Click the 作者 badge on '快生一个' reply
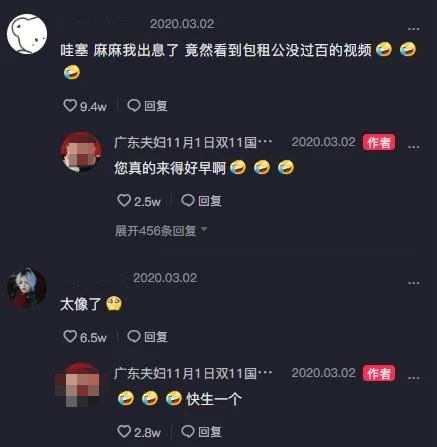Screen dimensions: 437x447 [x=379, y=374]
